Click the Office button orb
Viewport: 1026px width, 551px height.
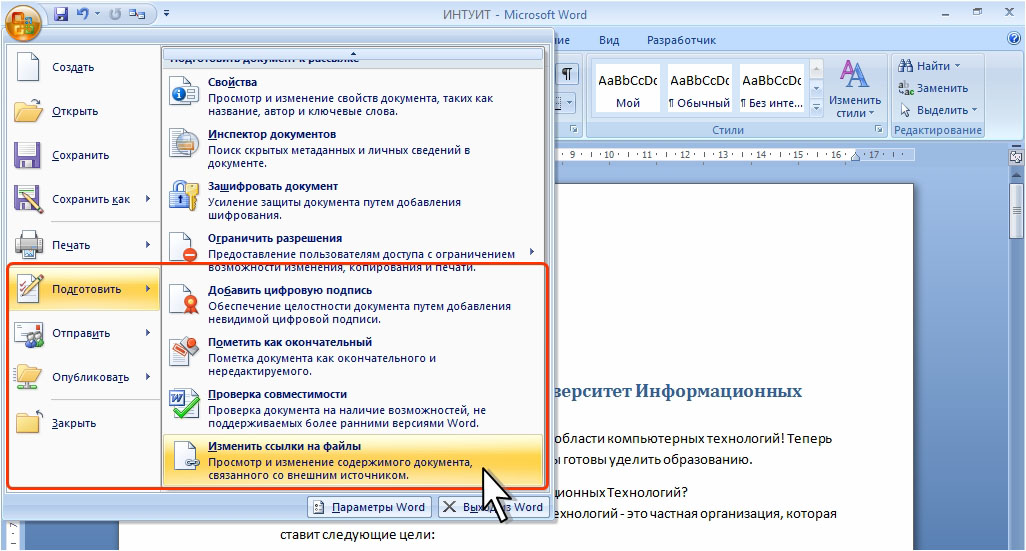23,23
